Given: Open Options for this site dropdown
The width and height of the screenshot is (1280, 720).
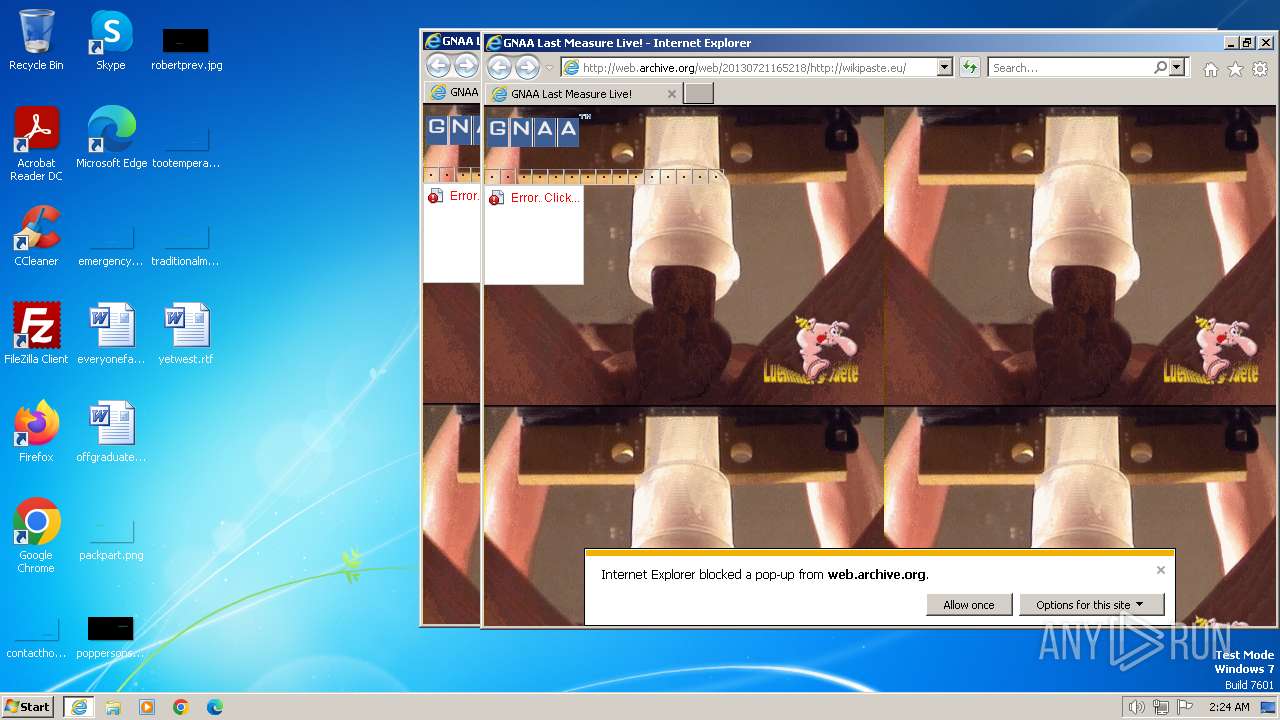Looking at the screenshot, I should coord(1092,605).
